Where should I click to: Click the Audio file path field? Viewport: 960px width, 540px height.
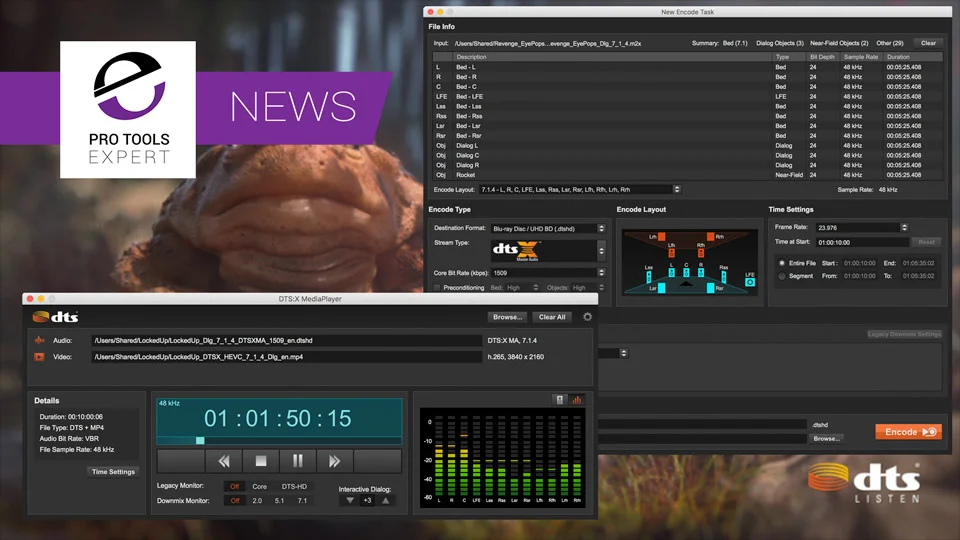pos(287,340)
